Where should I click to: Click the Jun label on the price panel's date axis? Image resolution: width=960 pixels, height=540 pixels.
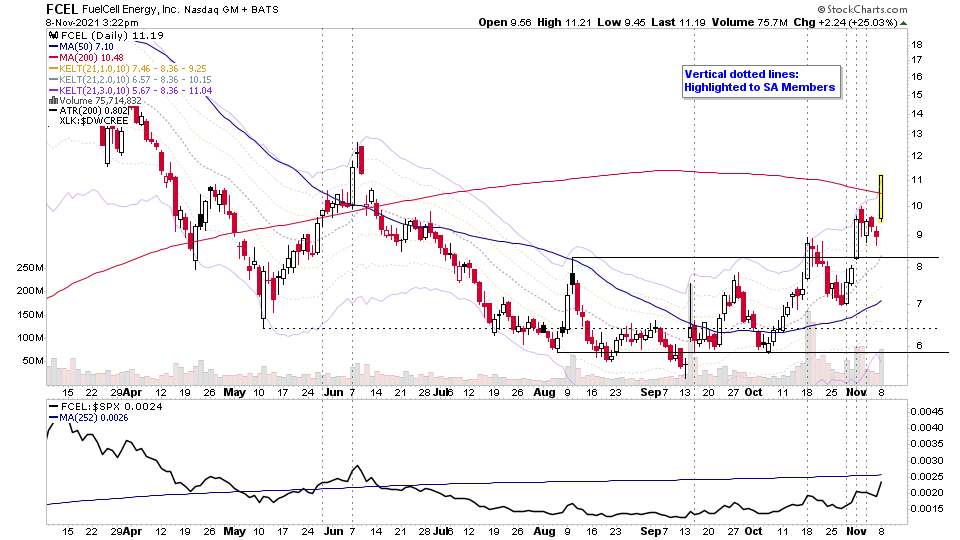(334, 392)
